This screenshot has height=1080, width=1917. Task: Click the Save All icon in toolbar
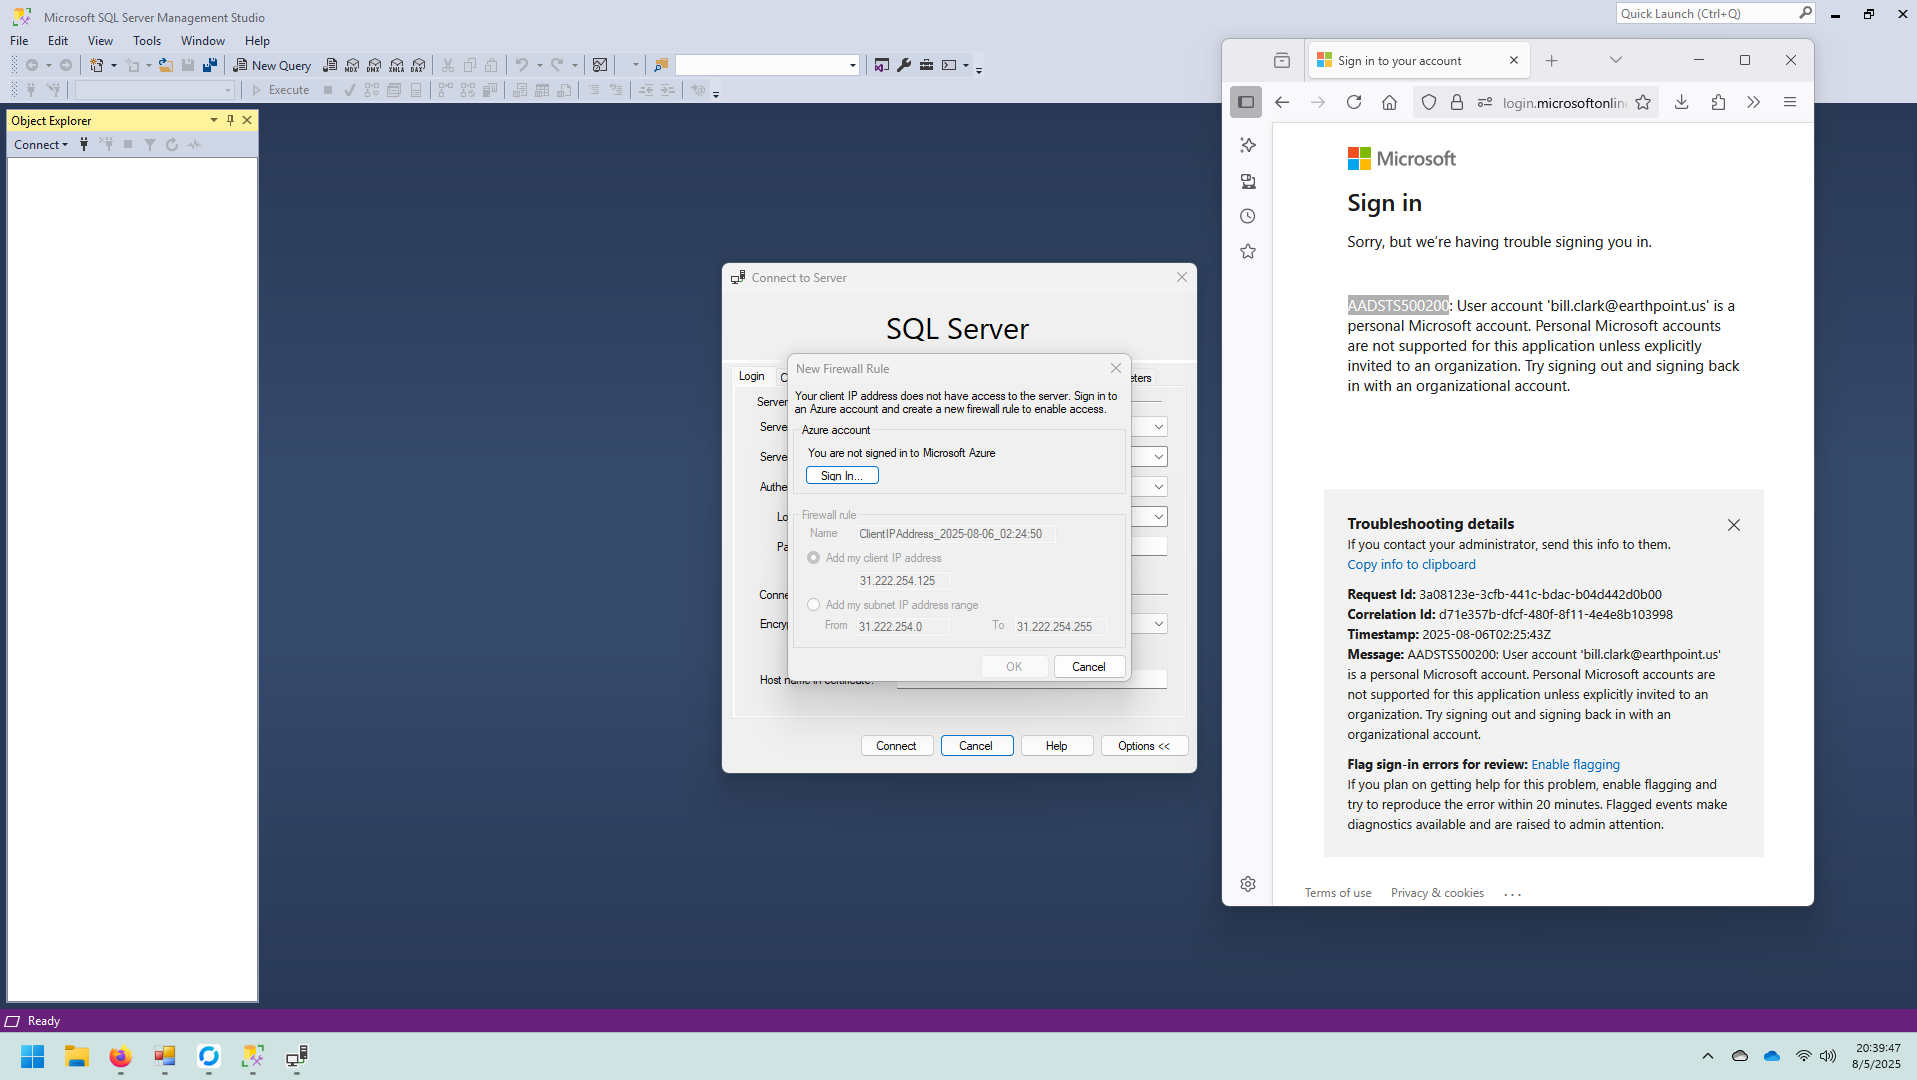(210, 65)
